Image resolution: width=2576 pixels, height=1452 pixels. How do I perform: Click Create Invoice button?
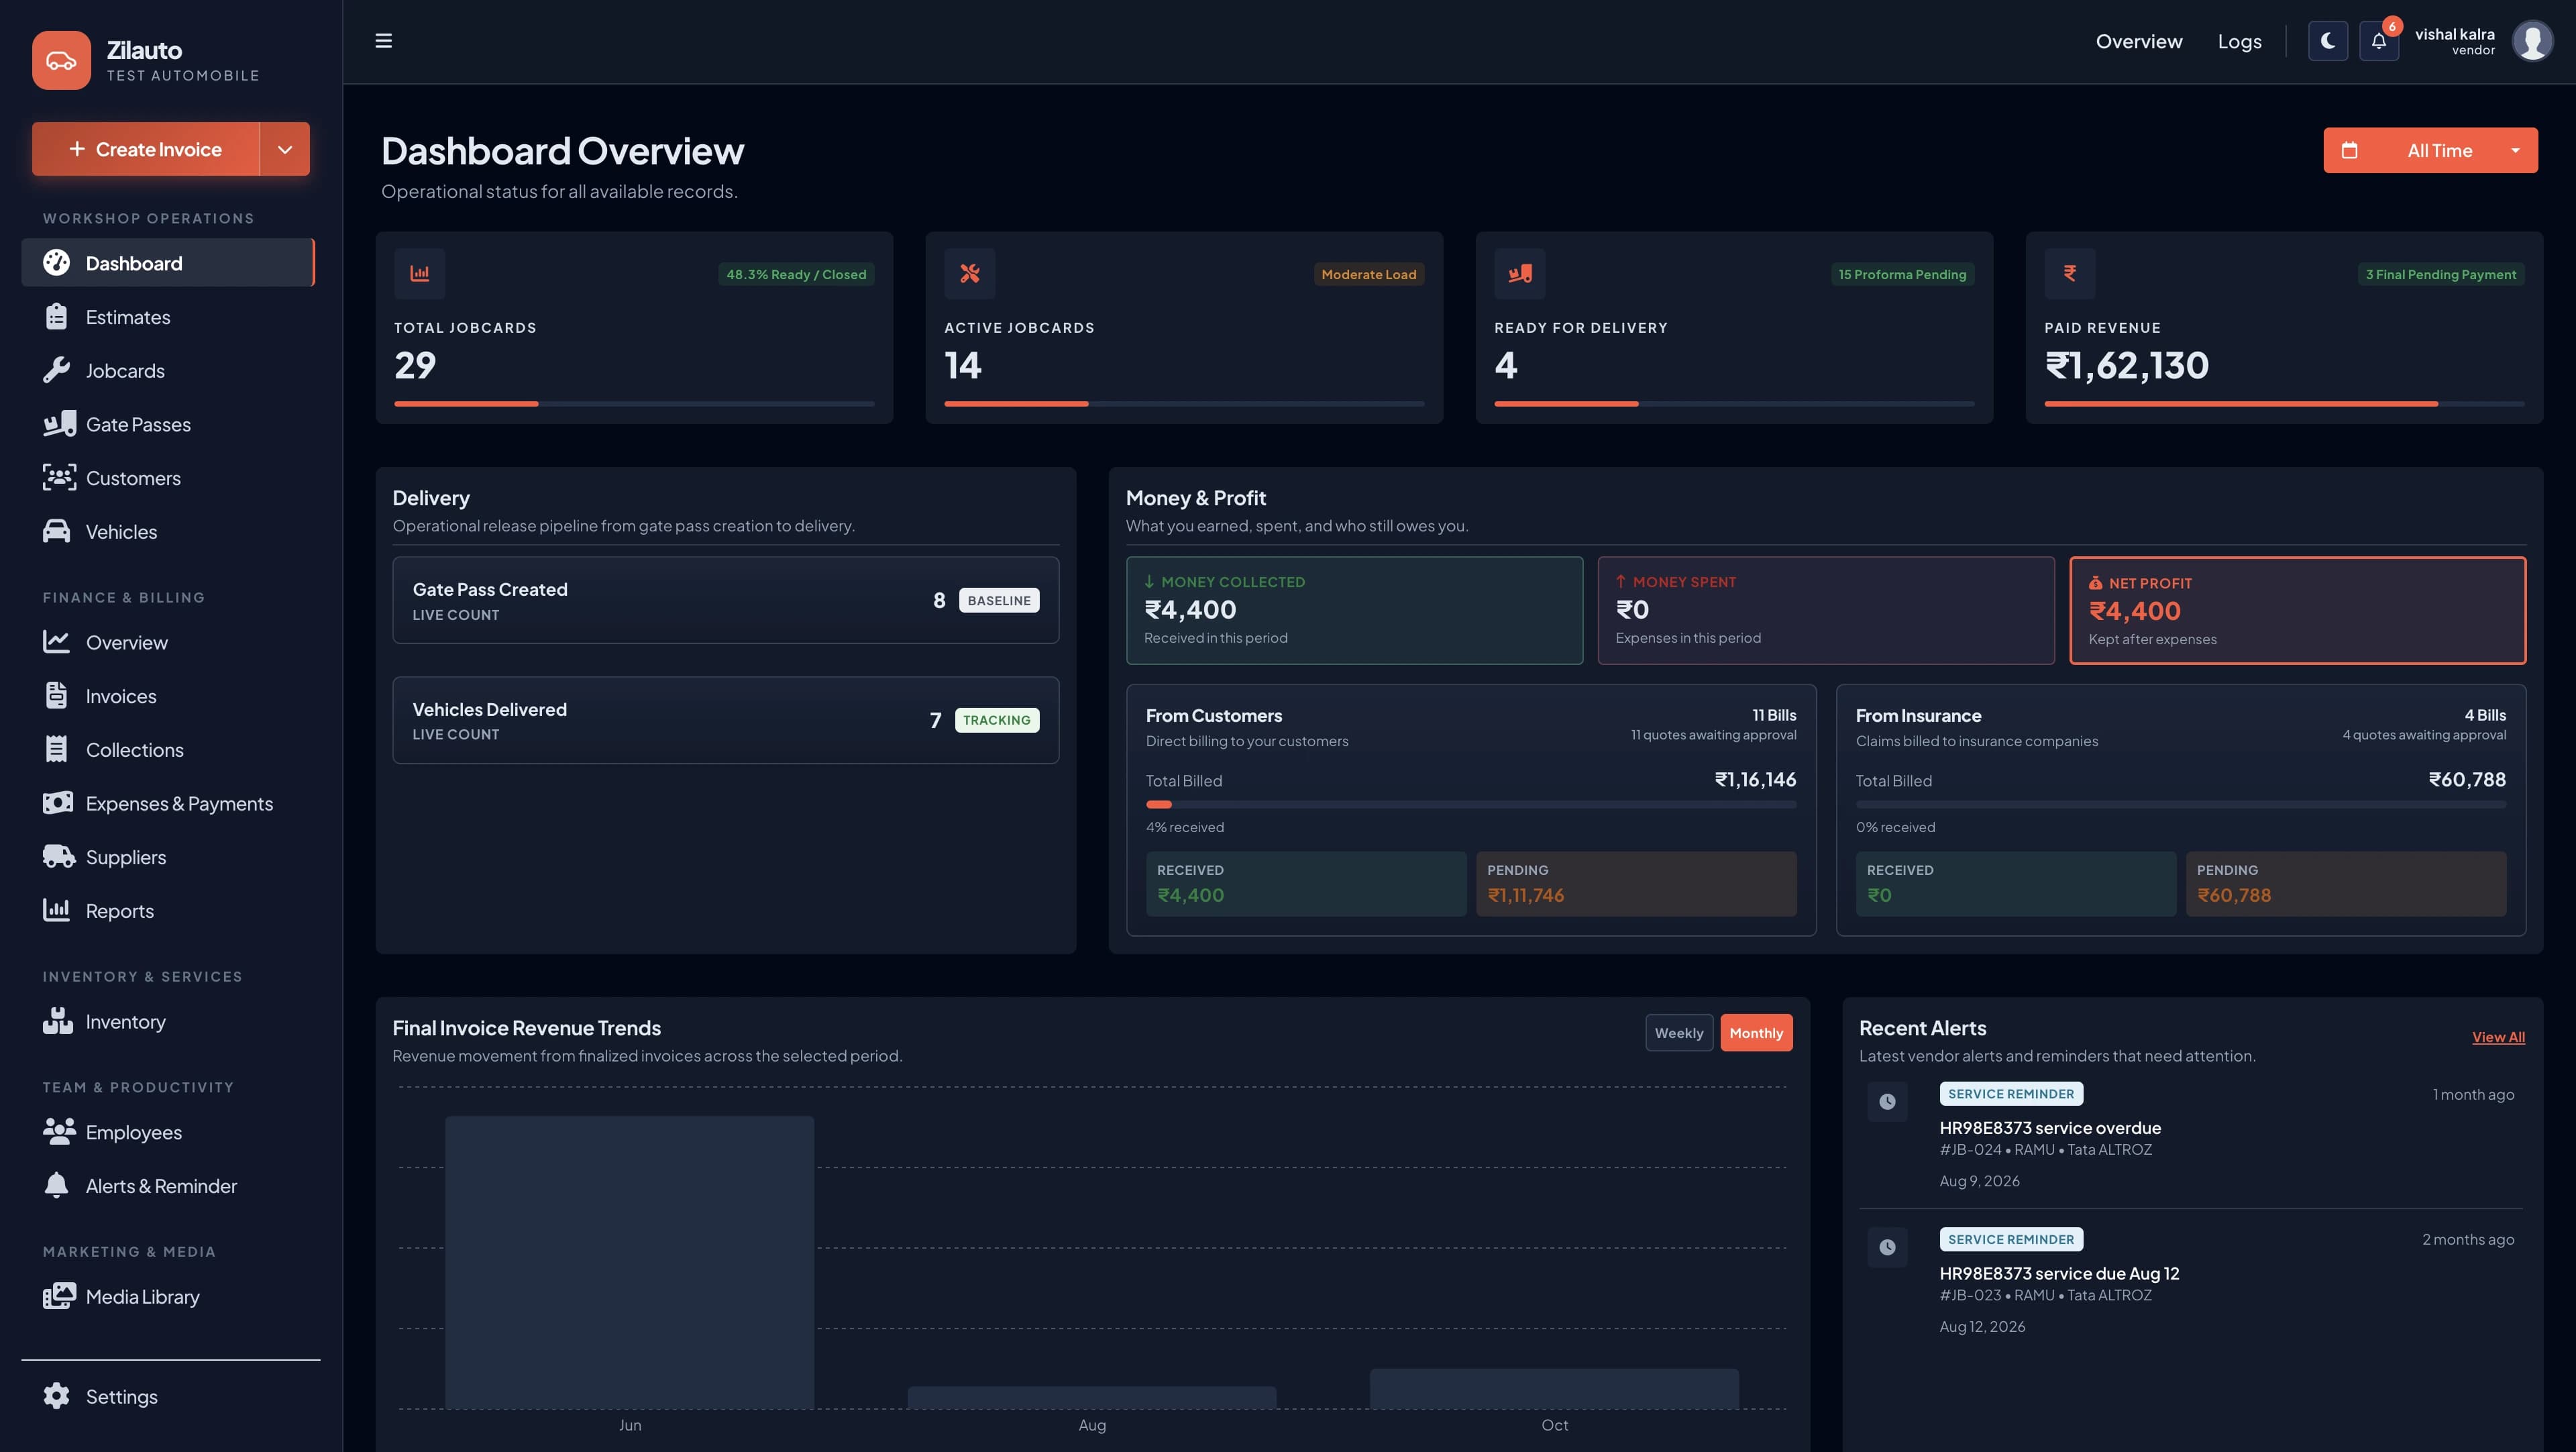click(x=146, y=149)
